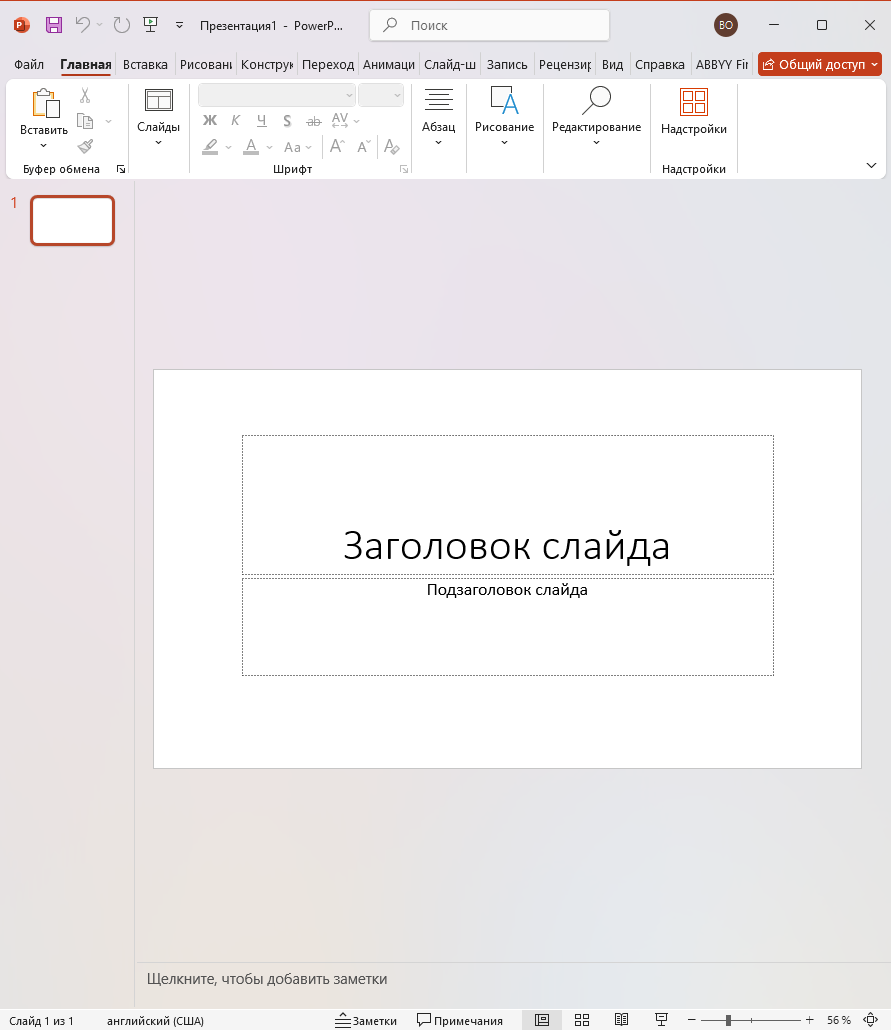Viewport: 891px width, 1030px height.
Task: Switch to the Вид tab
Action: click(613, 65)
